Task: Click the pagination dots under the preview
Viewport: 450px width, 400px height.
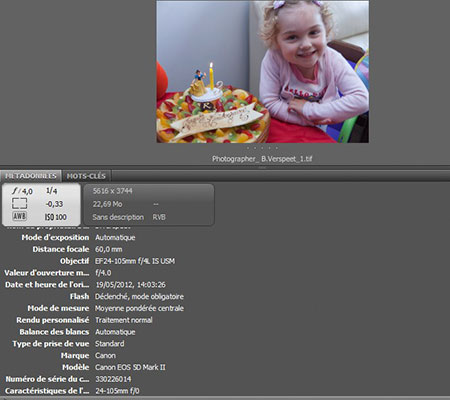Action: pos(262,148)
